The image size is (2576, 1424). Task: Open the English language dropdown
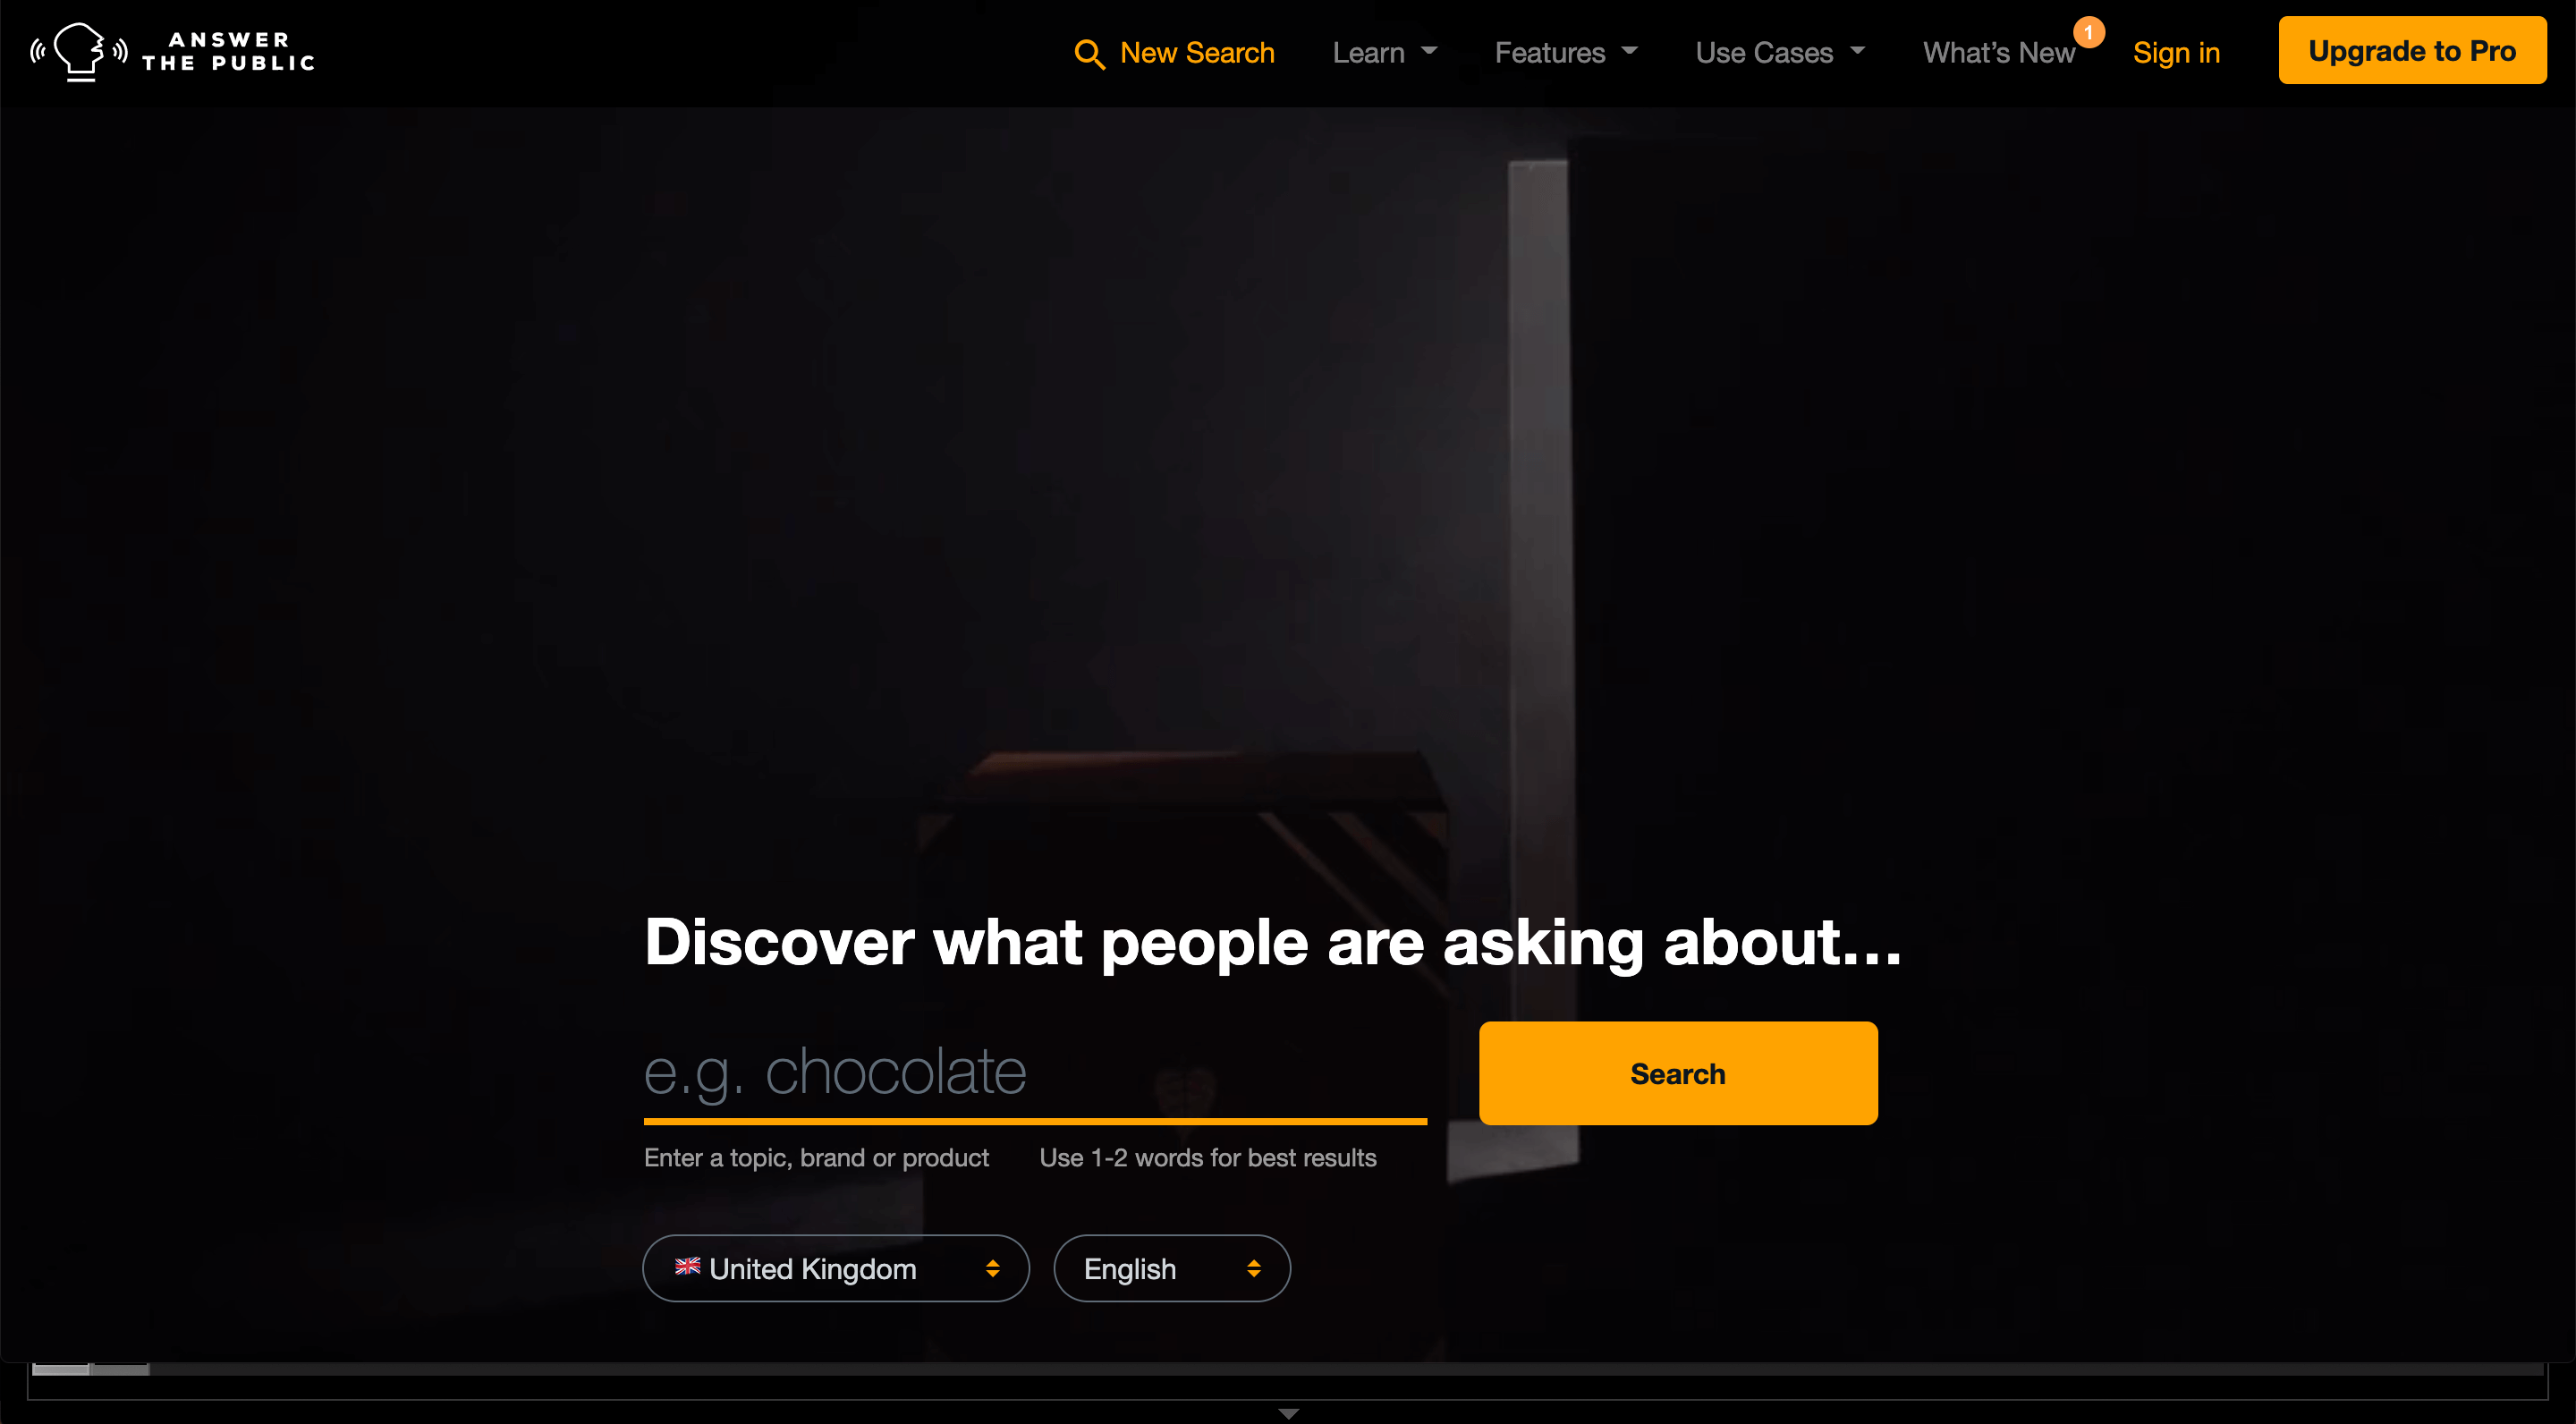(x=1172, y=1268)
